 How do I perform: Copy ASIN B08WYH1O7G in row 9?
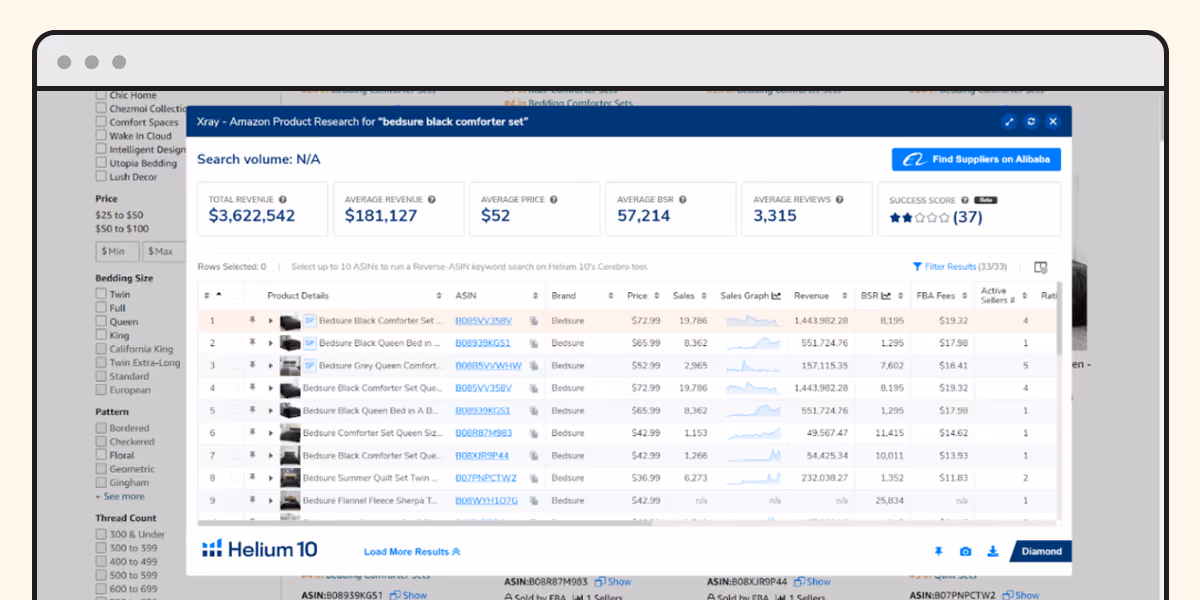point(534,500)
